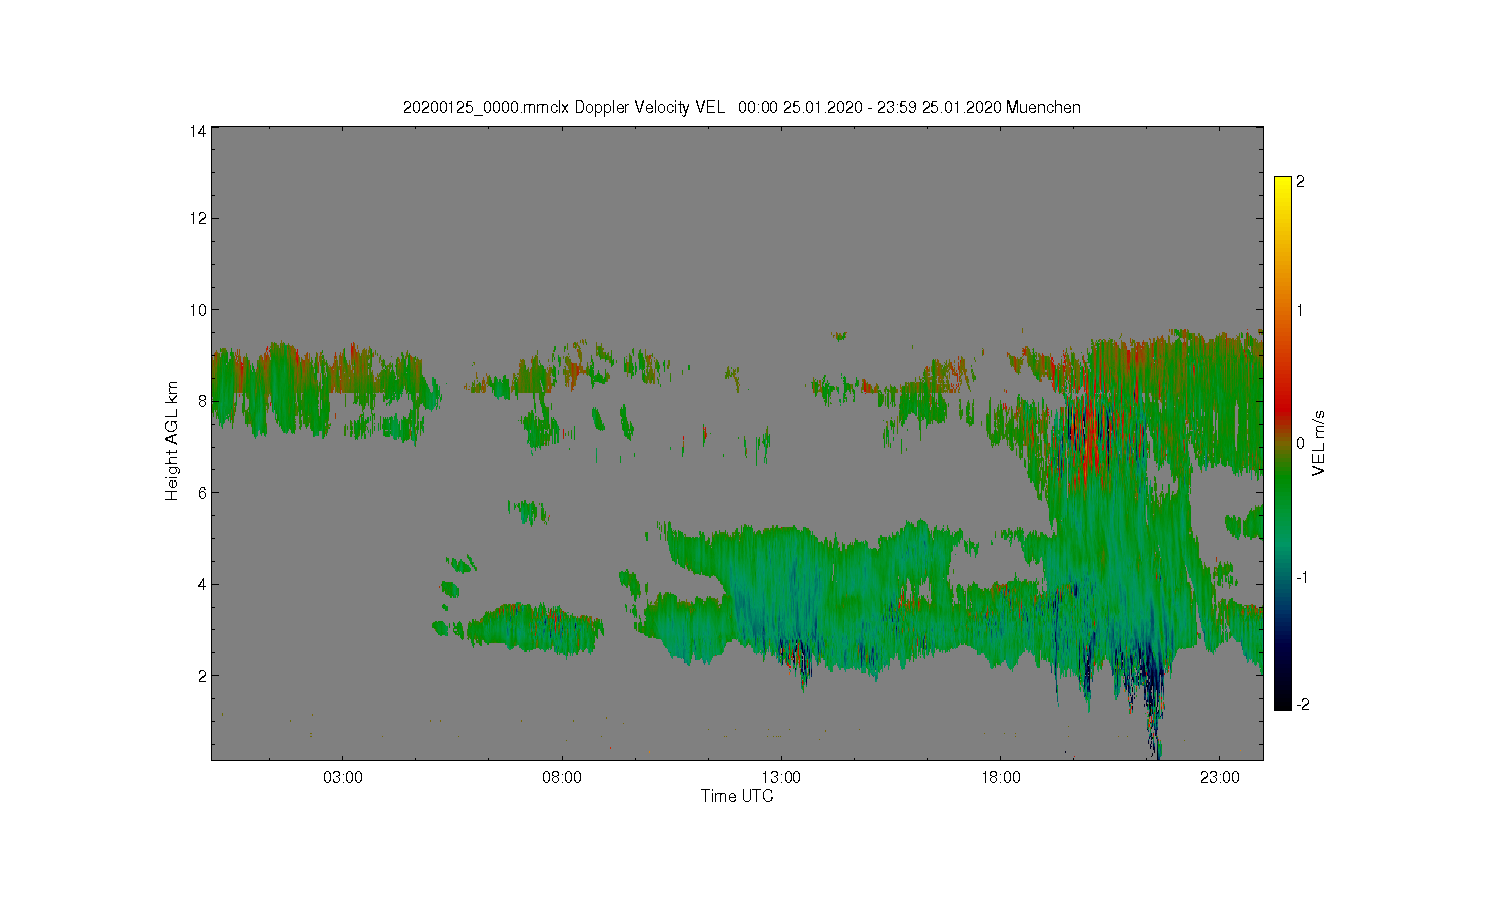
Task: Click the 2 km height tick label
Action: point(203,676)
